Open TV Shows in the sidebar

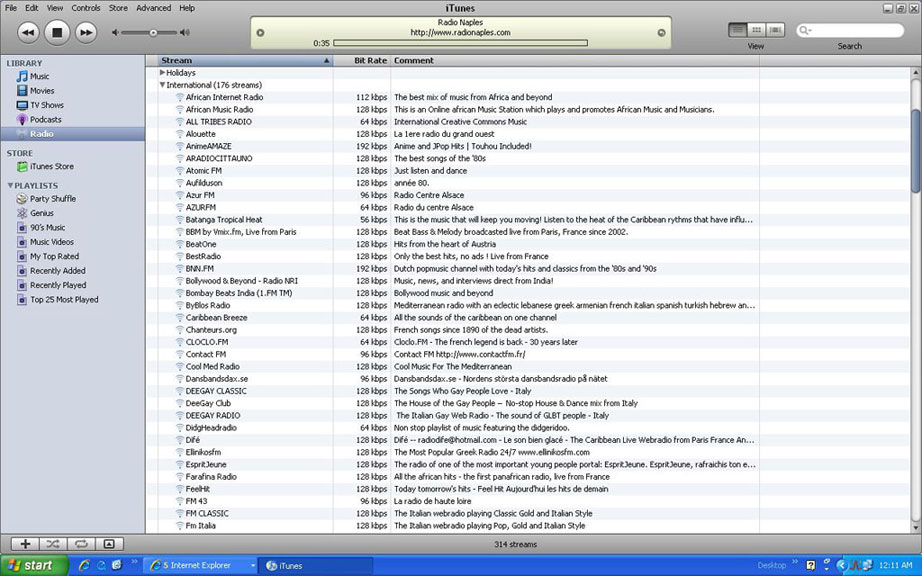click(x=40, y=105)
